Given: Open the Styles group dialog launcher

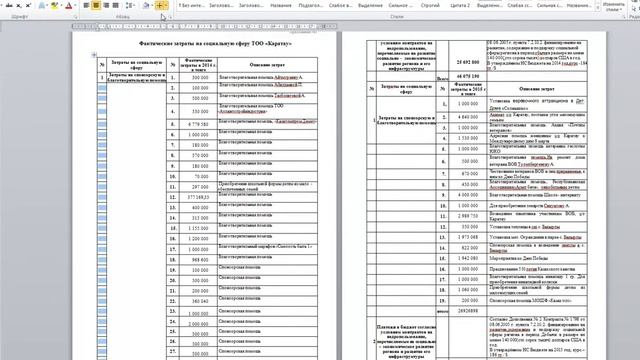Looking at the screenshot, I should pyautogui.click(x=624, y=17).
